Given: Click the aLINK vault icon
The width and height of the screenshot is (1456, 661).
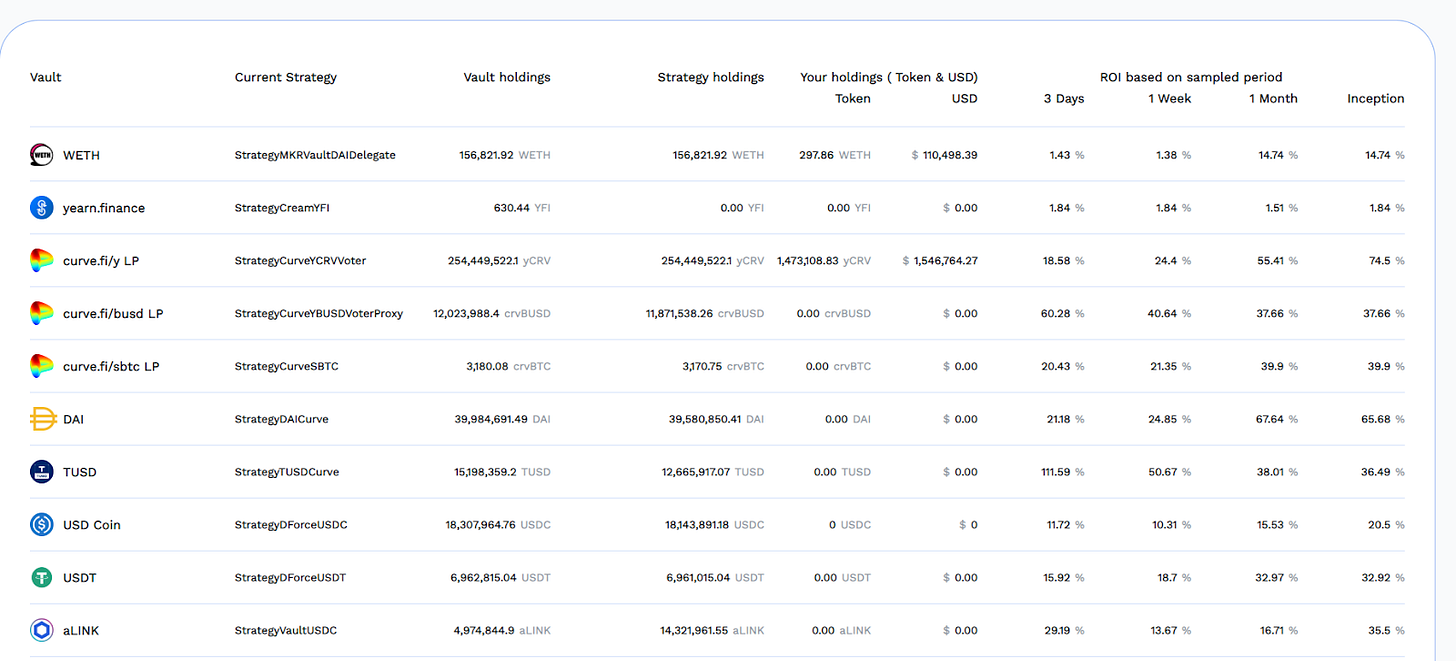Looking at the screenshot, I should coord(41,630).
